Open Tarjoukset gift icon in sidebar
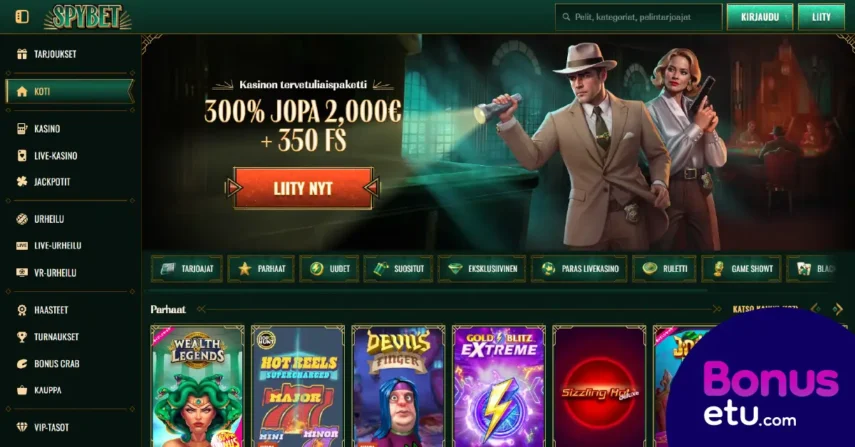 (x=22, y=54)
